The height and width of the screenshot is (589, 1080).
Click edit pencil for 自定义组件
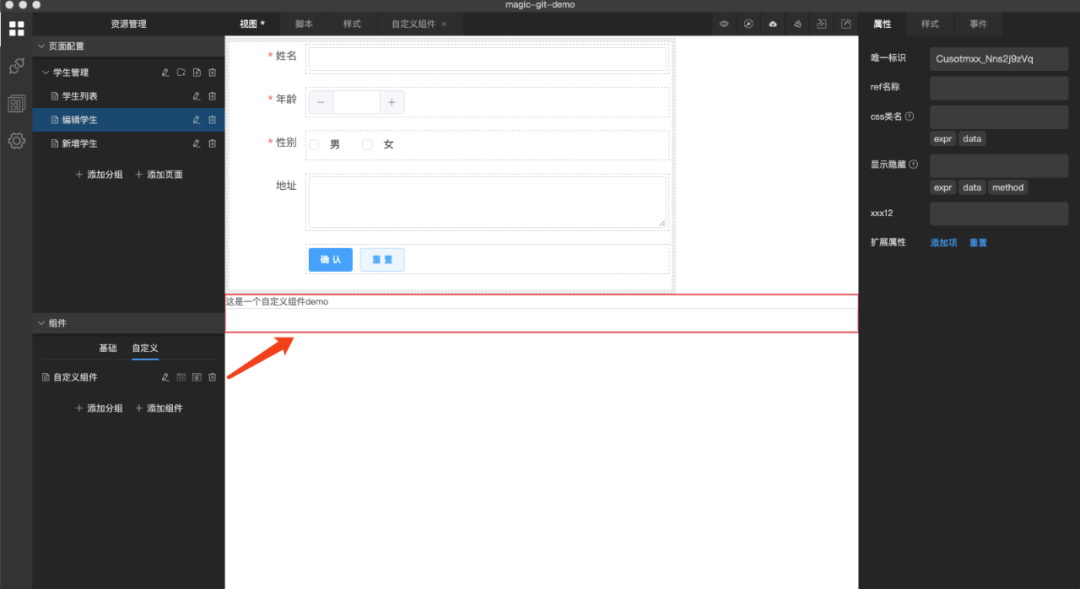pos(165,378)
